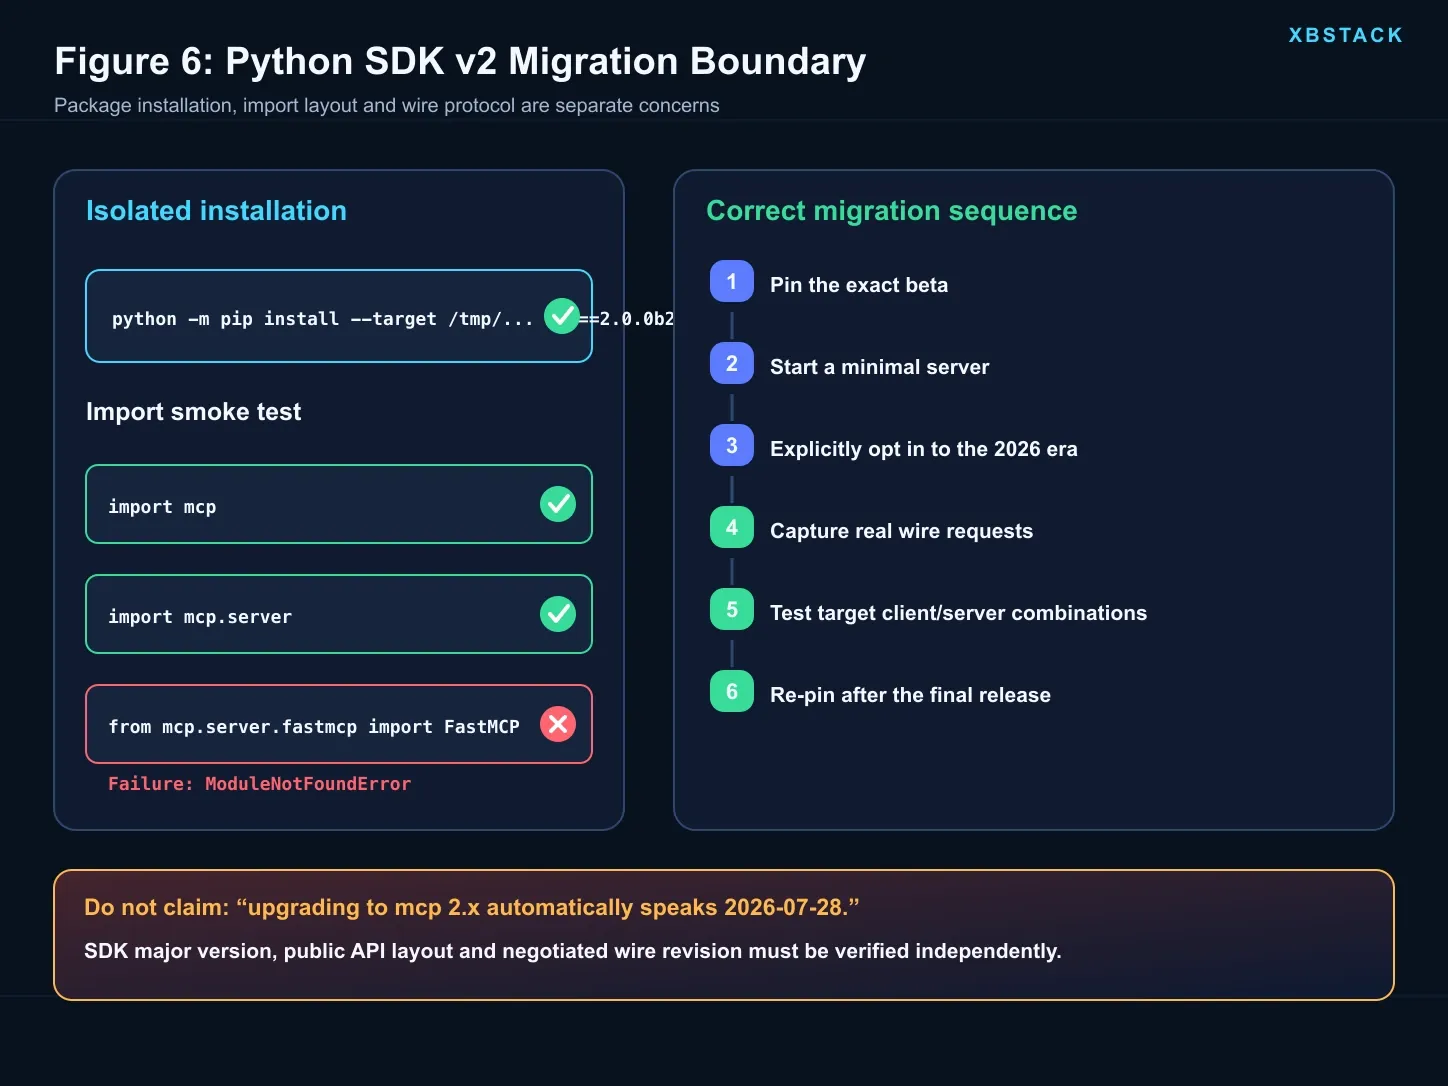The width and height of the screenshot is (1448, 1086).
Task: Click the 'Do not claim' warning headline
Action: pos(472,907)
